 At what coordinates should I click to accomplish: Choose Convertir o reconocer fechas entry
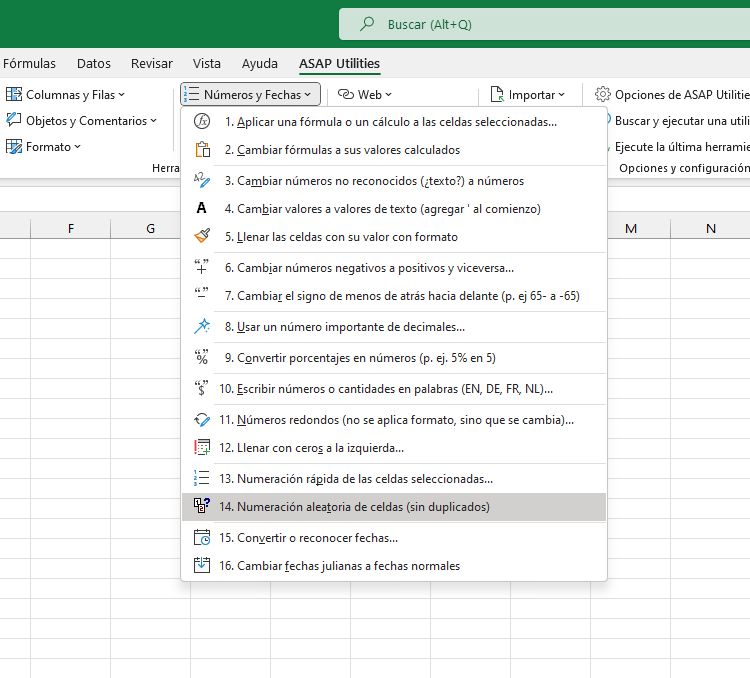[394, 537]
